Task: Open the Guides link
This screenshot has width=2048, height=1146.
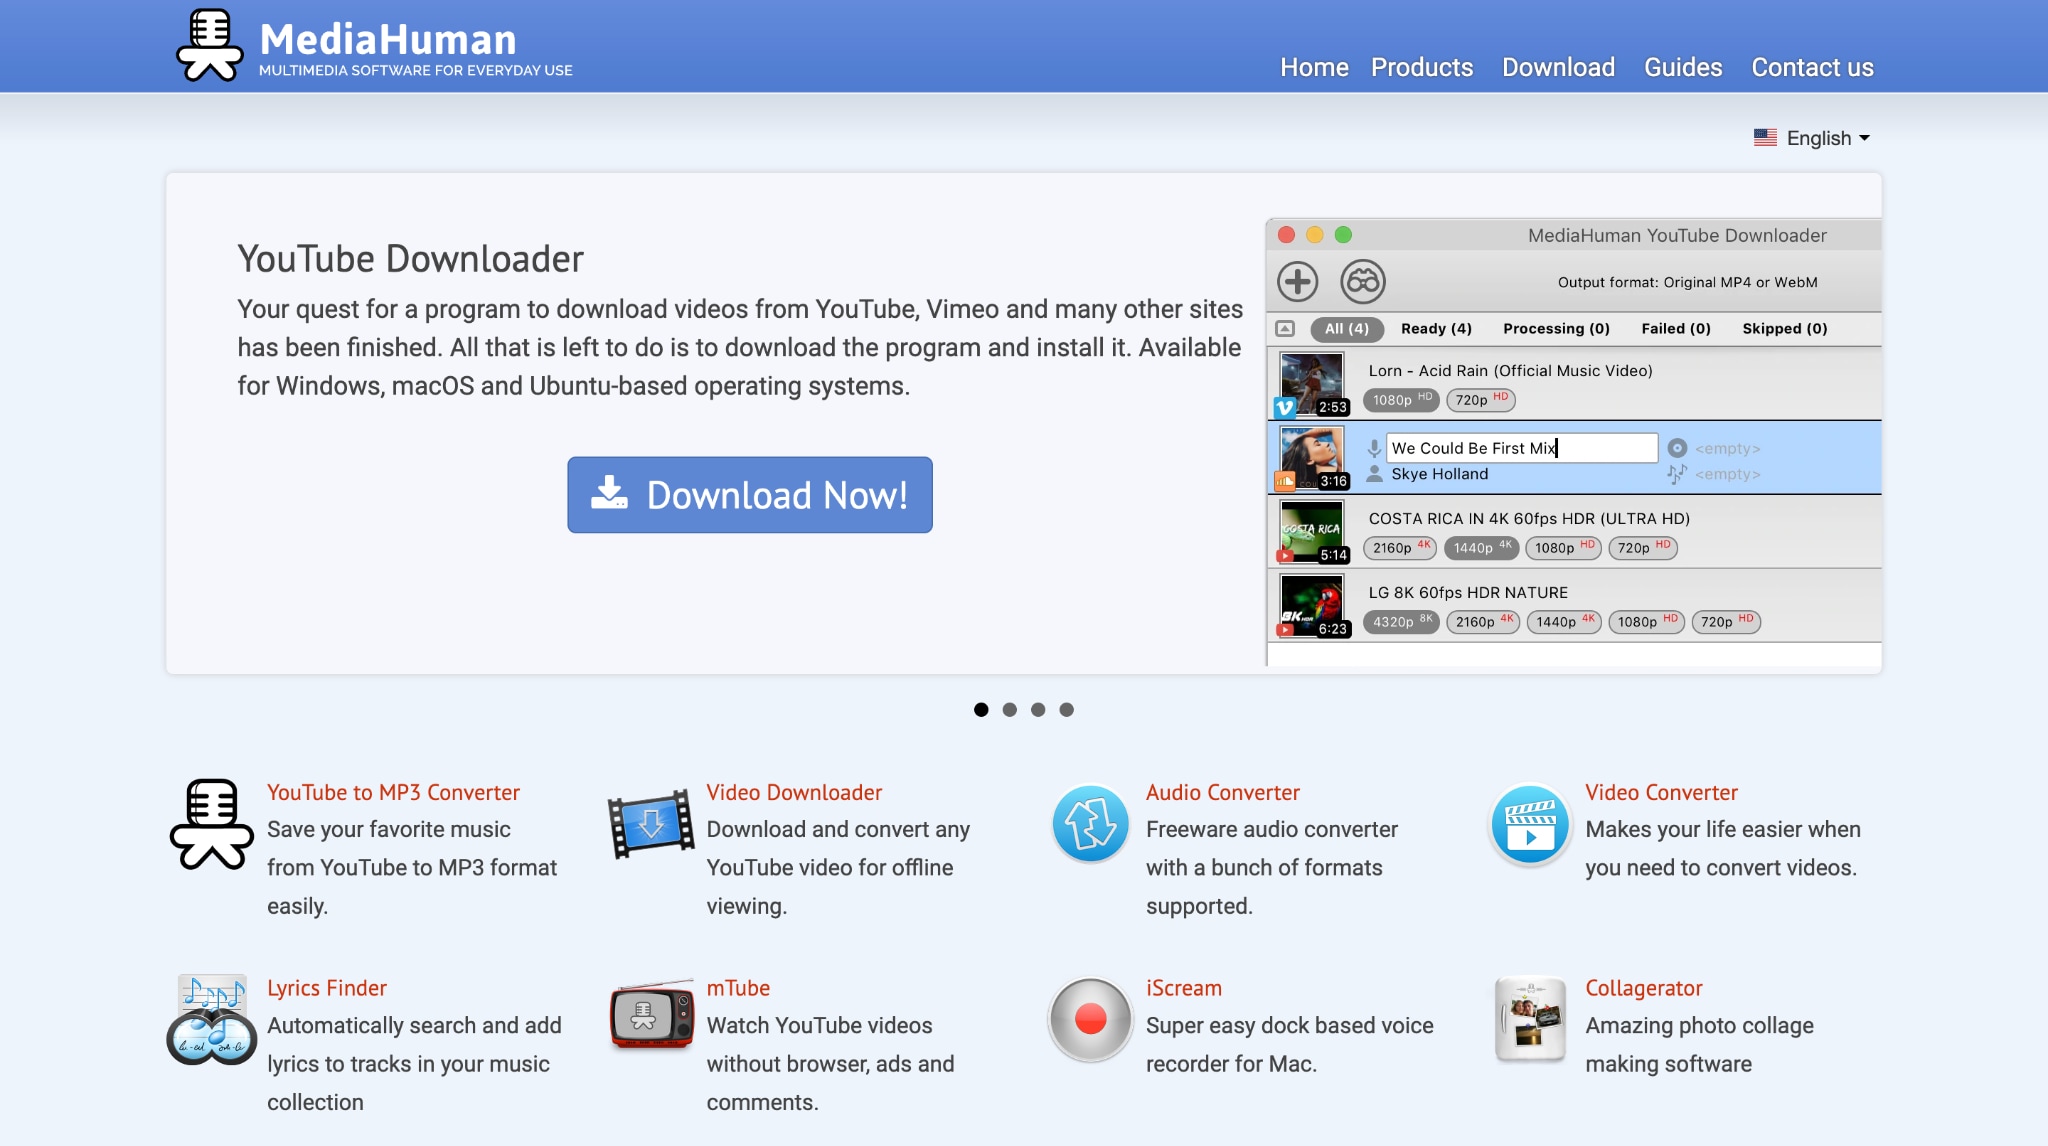Action: (1682, 67)
